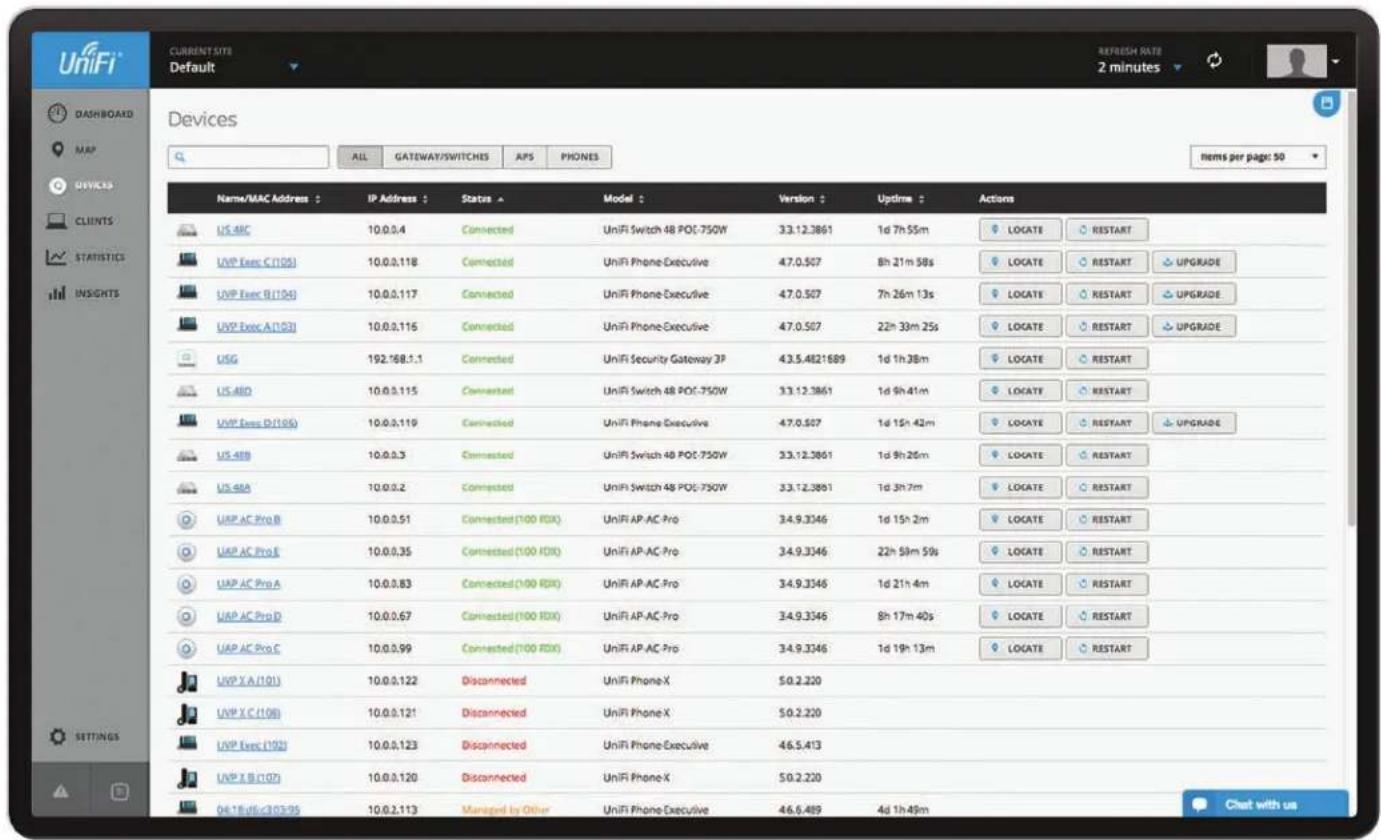Screen dimensions: 1381x840
Task: Open the Chat with us button
Action: 1265,803
